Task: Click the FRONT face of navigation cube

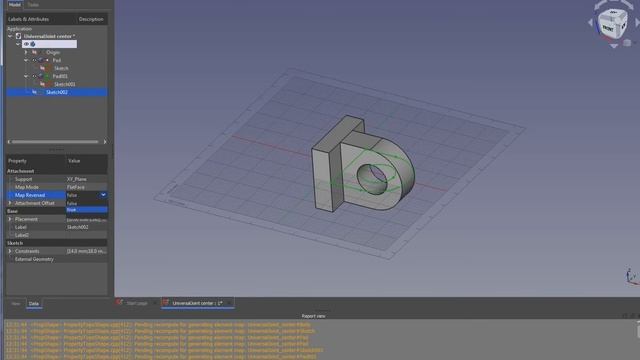Action: 608,29
